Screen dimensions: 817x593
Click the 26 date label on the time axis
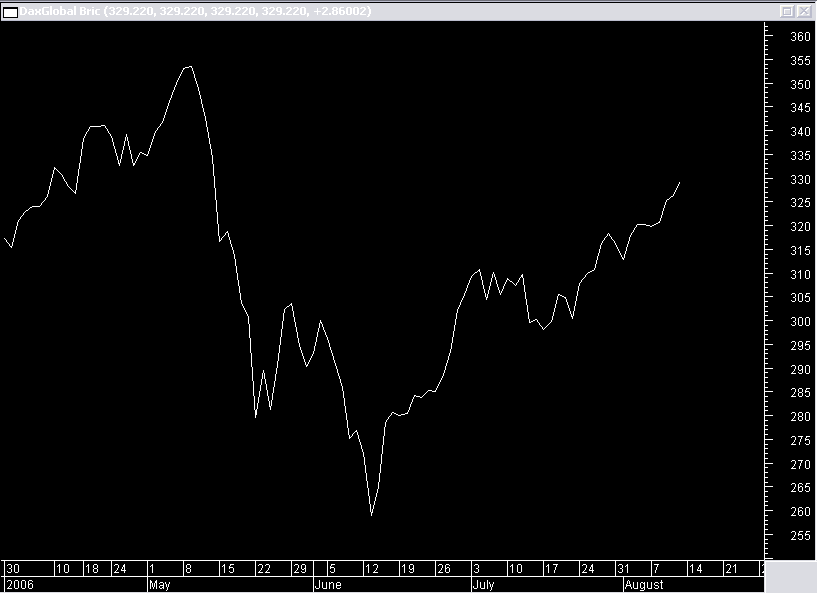click(443, 569)
